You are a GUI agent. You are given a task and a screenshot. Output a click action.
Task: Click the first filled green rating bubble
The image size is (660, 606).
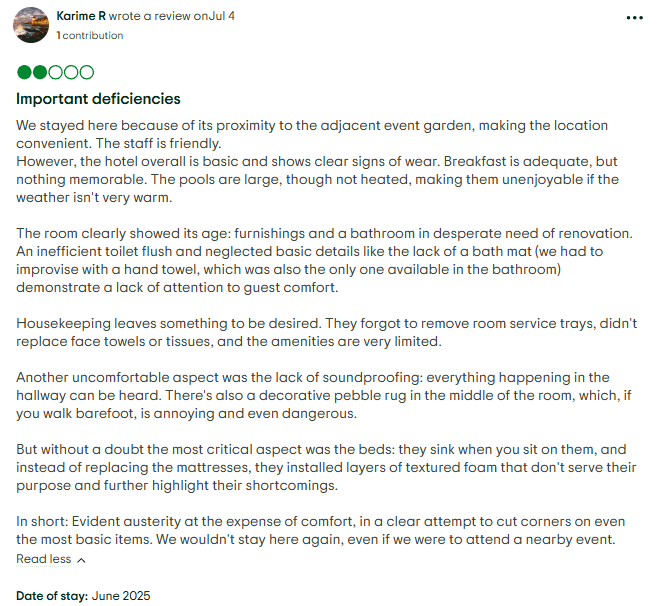[x=24, y=73]
